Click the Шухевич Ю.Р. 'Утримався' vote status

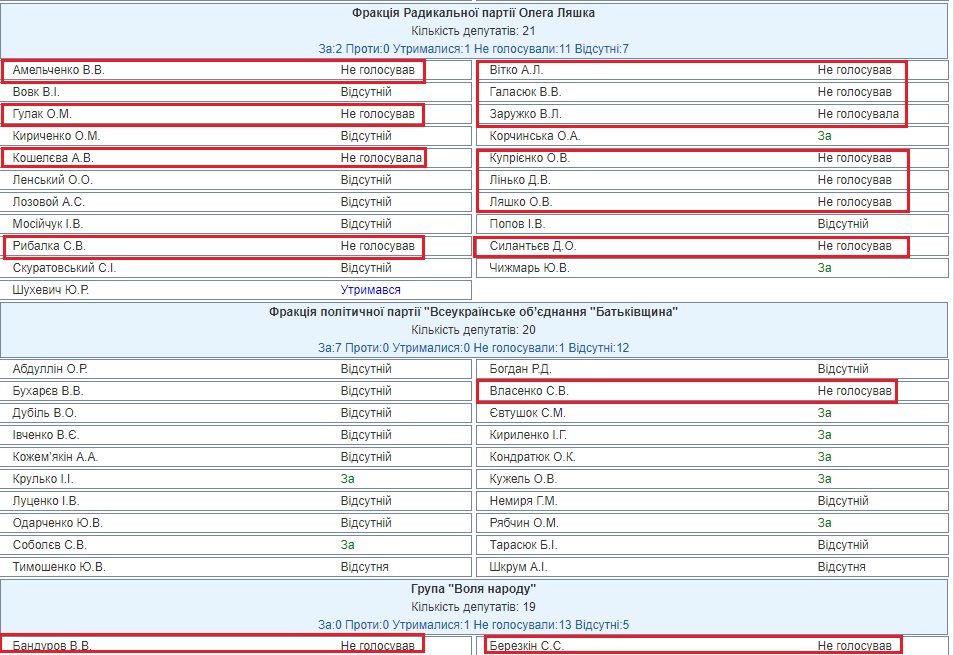tap(370, 290)
